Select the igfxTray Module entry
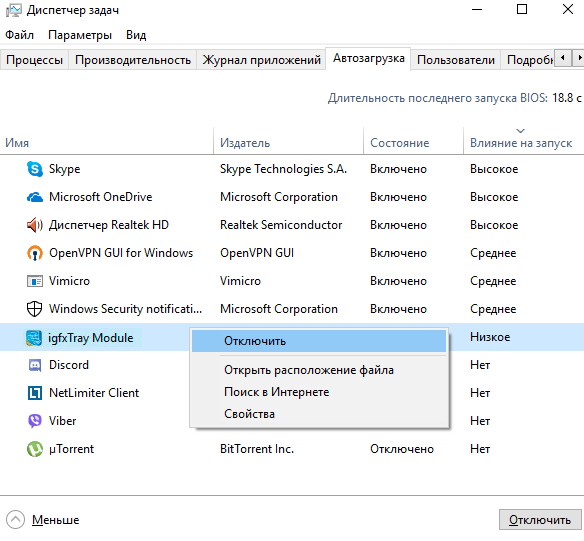This screenshot has height=541, width=584. tap(91, 338)
